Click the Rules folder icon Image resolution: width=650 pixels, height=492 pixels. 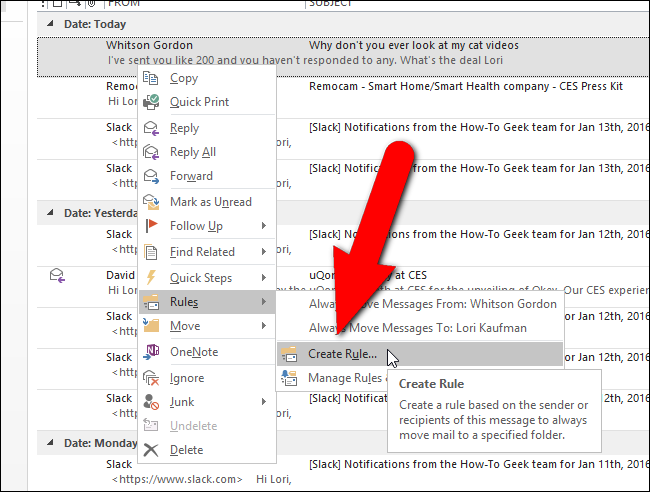click(x=151, y=302)
